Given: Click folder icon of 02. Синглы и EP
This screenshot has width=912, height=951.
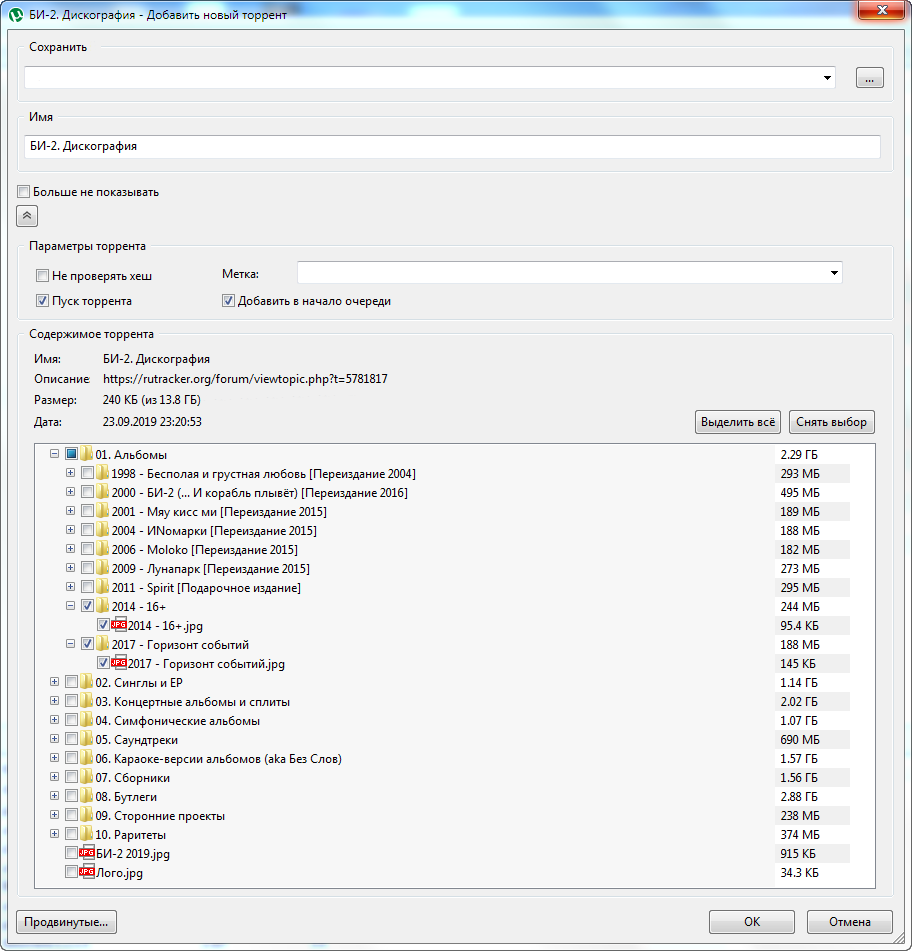Looking at the screenshot, I should (86, 682).
